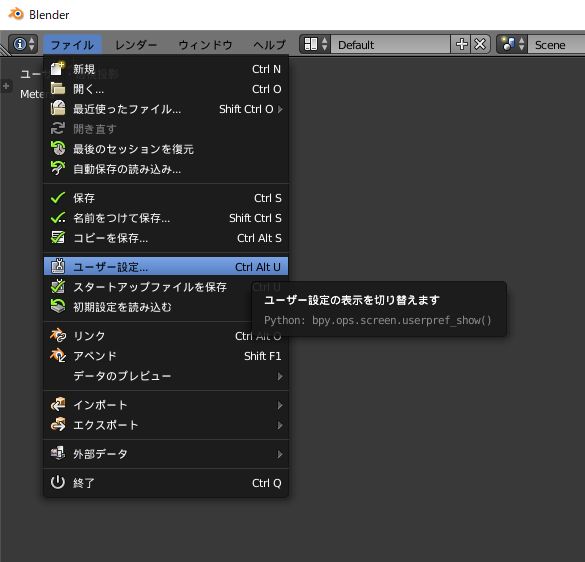Screen dimensions: 585x562
Task: Select 自動保存の読み込み... entry
Action: (166, 169)
